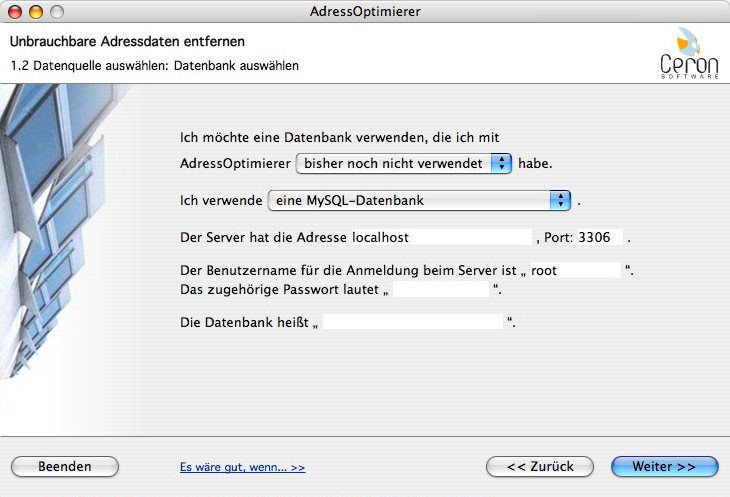This screenshot has height=497, width=730.
Task: Click the '1.2 Datenquelle auswählen' step subtitle
Action: (154, 66)
